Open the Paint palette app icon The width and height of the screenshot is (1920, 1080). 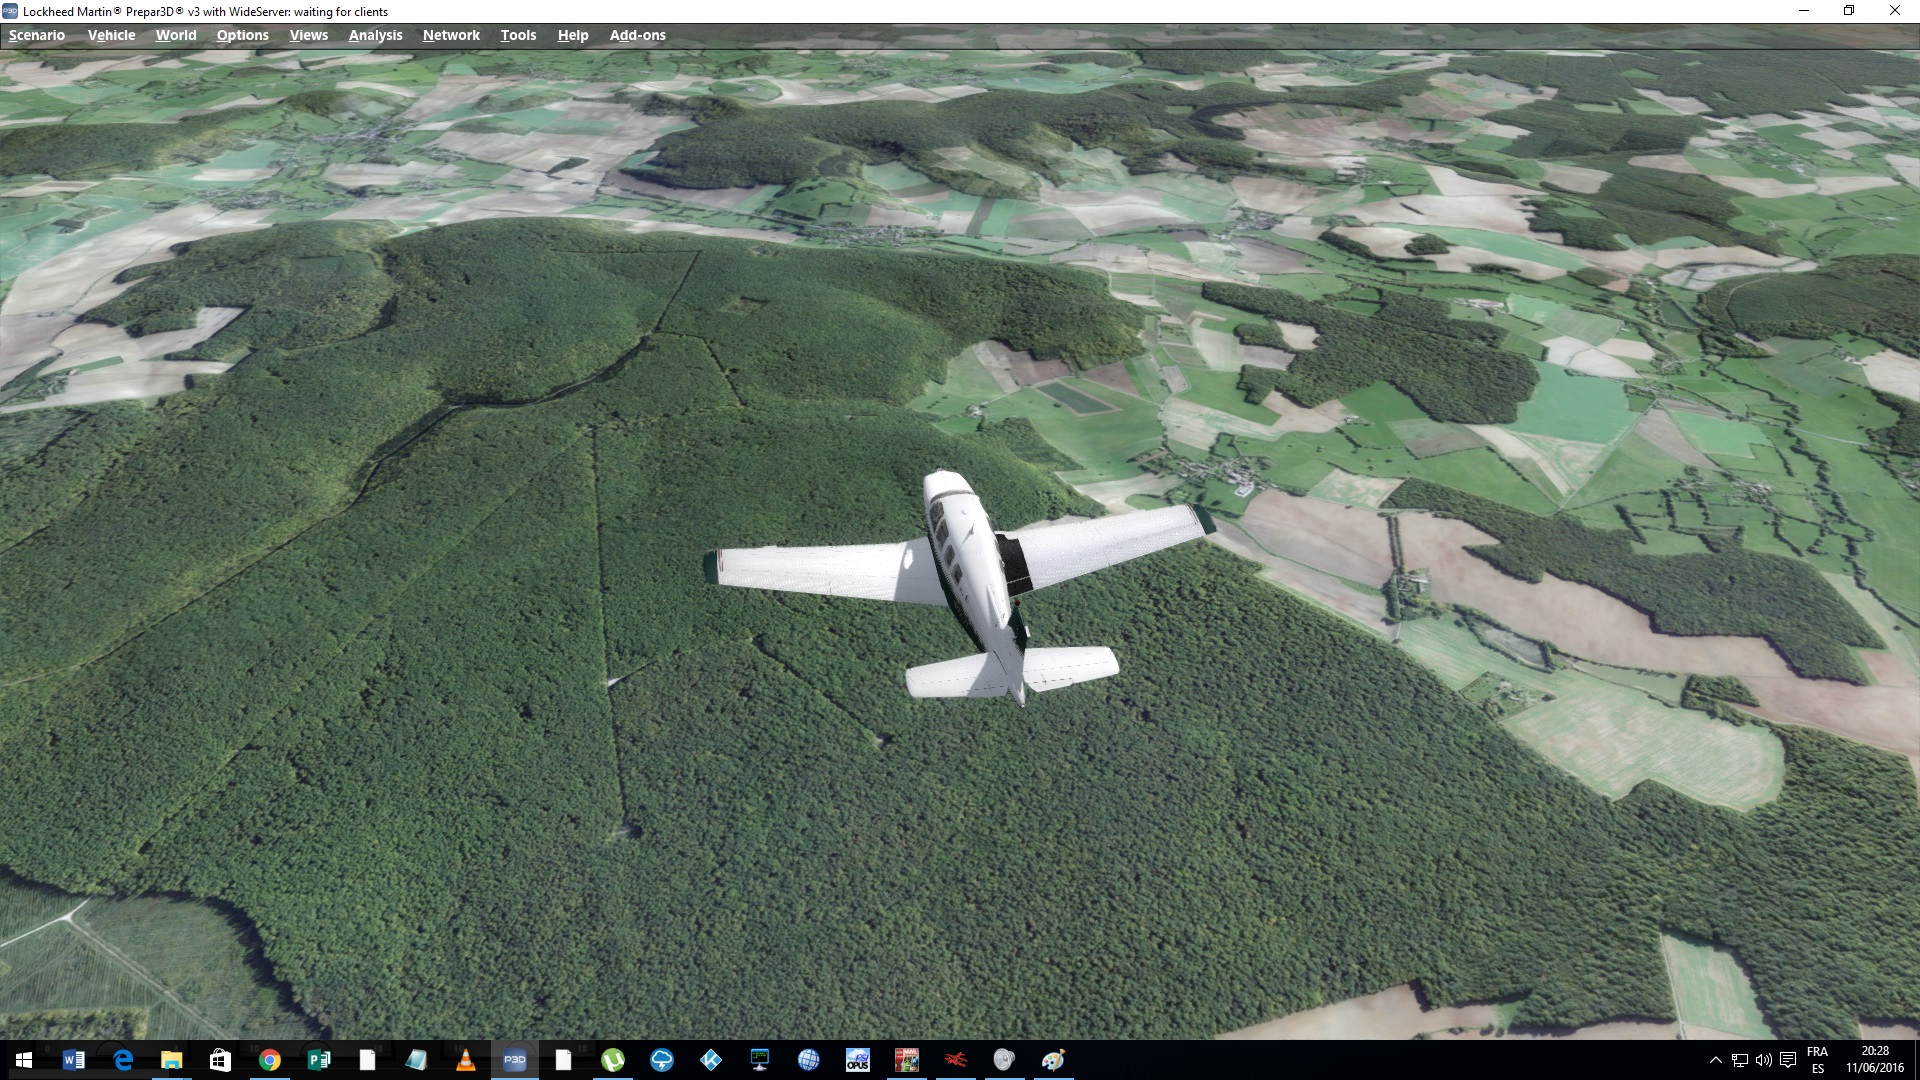(x=1053, y=1060)
